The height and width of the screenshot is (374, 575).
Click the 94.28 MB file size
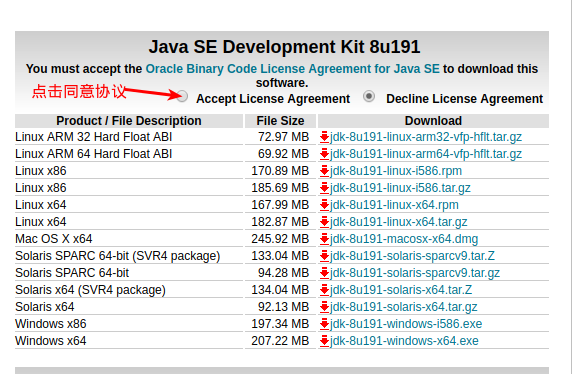[283, 273]
